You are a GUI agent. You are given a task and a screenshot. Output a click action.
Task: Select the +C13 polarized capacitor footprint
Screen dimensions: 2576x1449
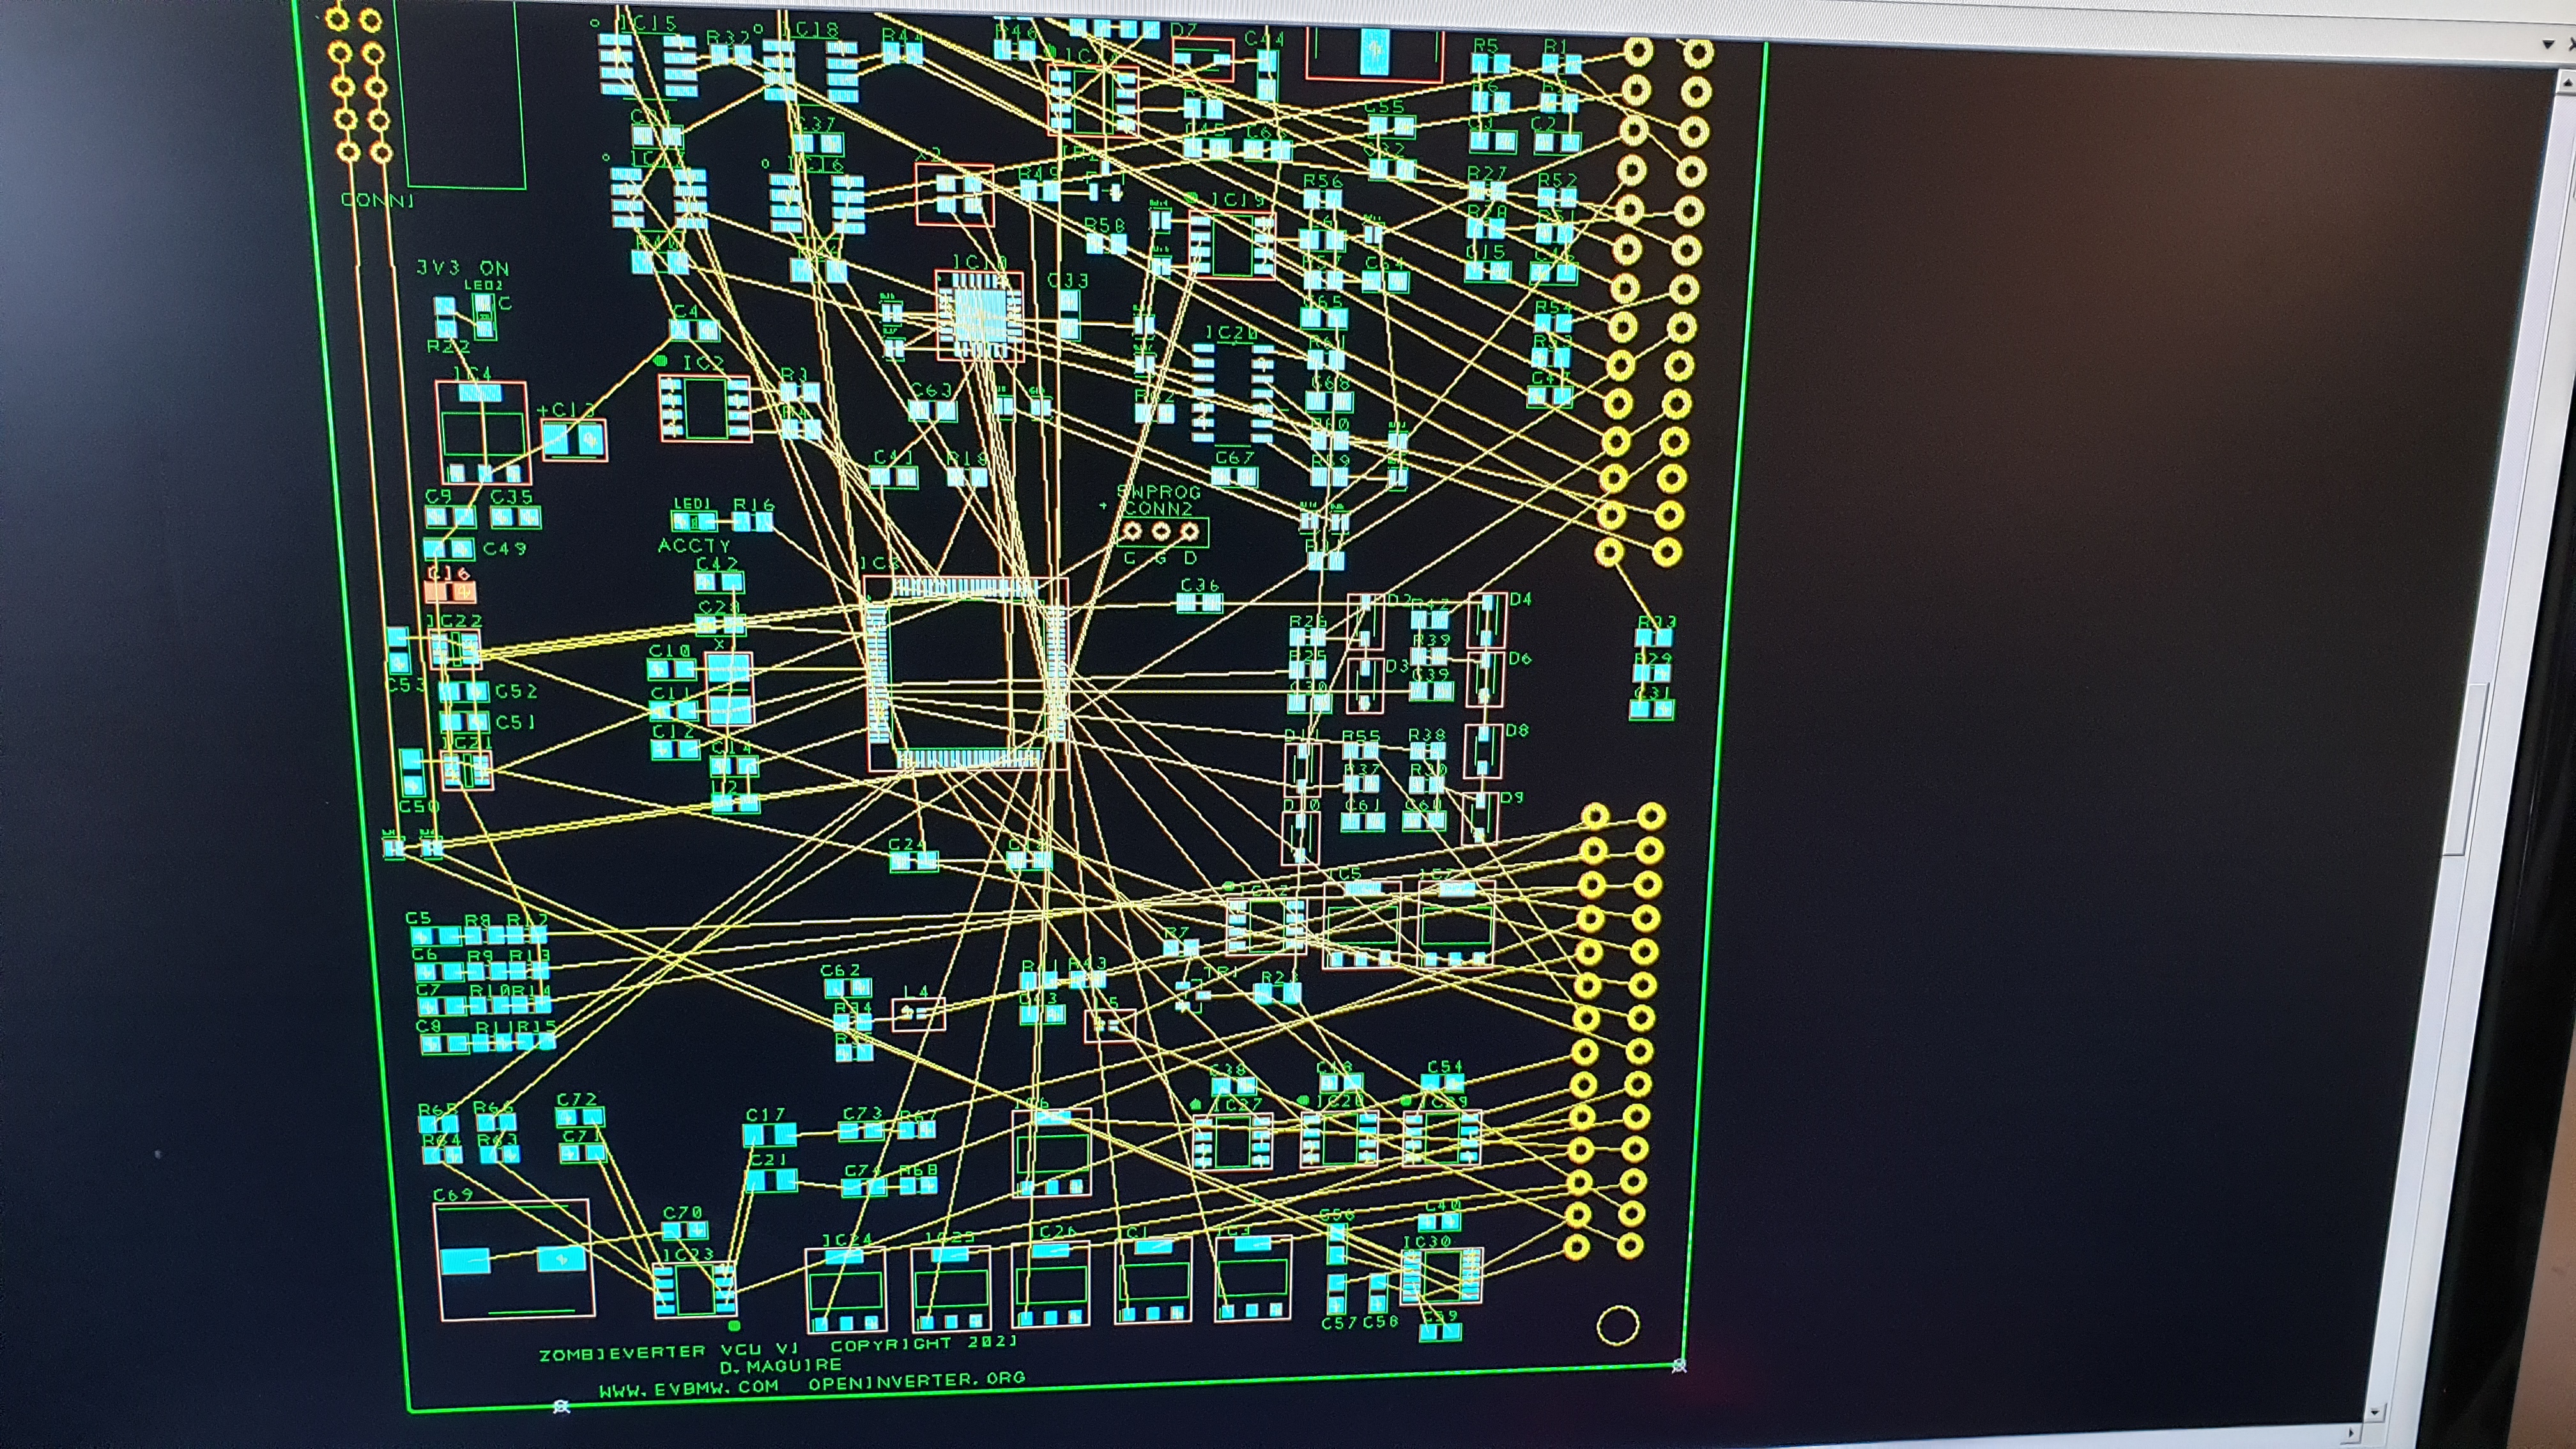(x=574, y=439)
